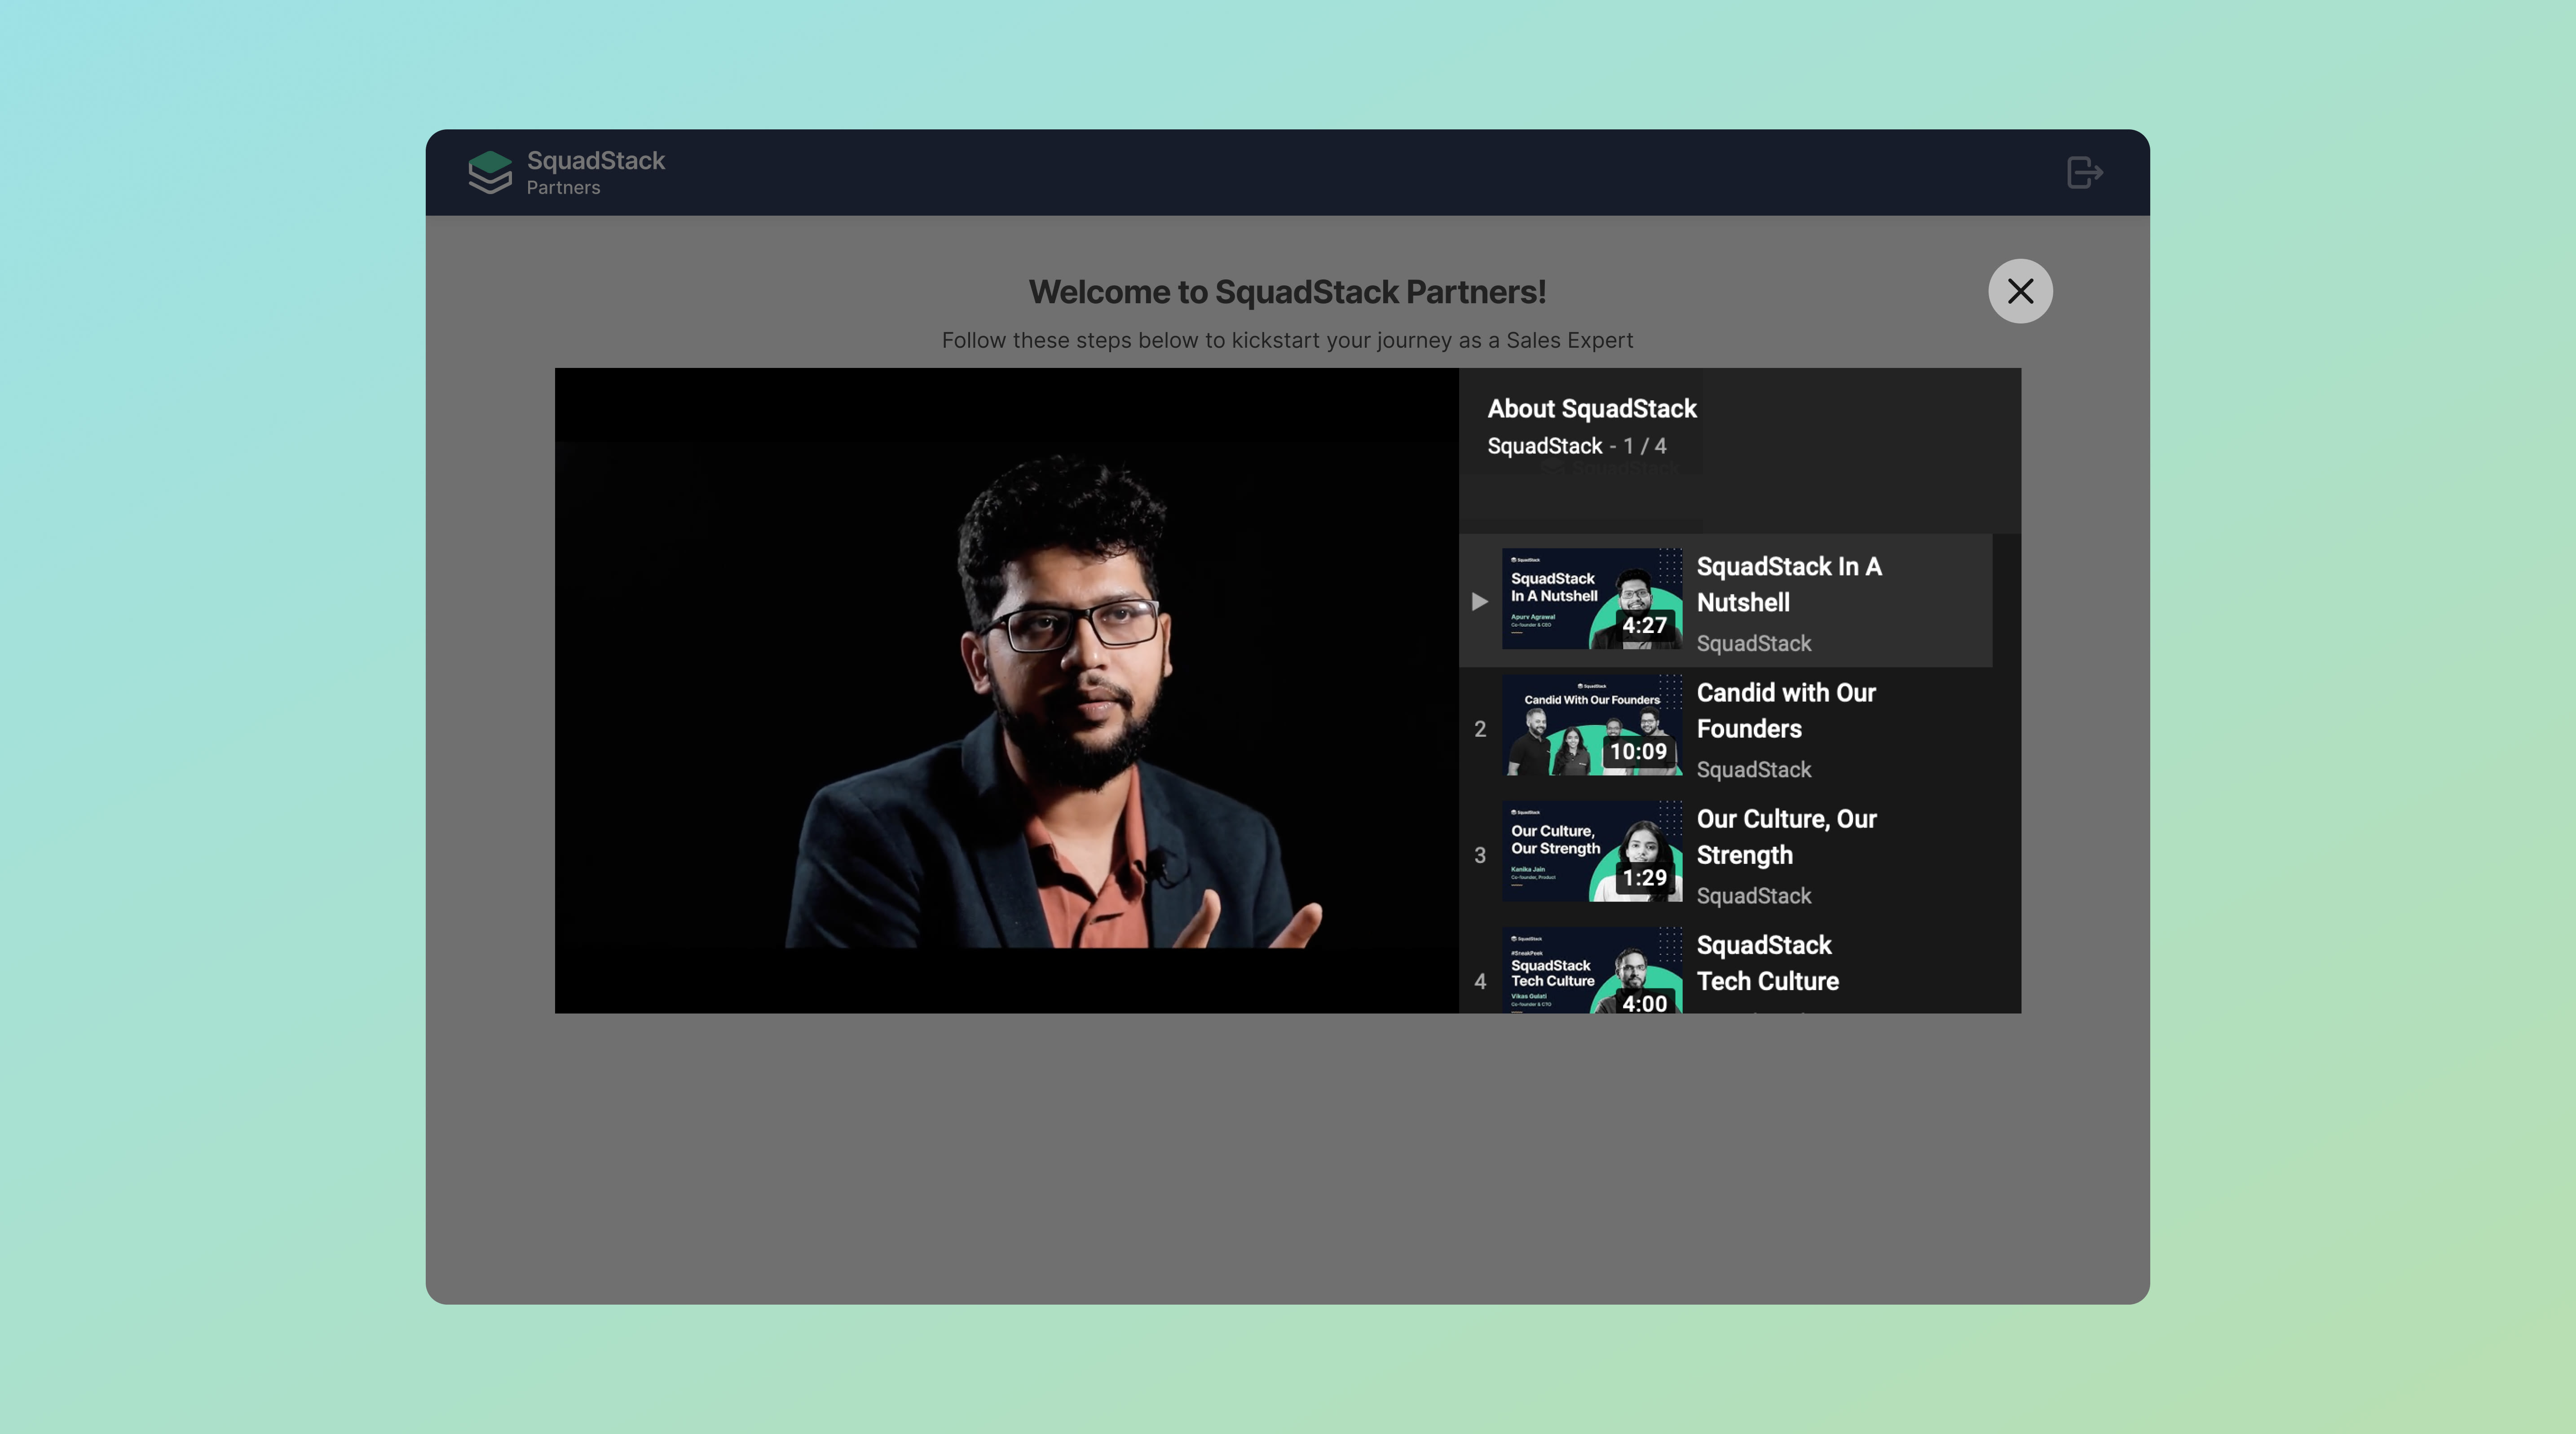Open the Candid With Our Founders thumbnail

pos(1592,725)
